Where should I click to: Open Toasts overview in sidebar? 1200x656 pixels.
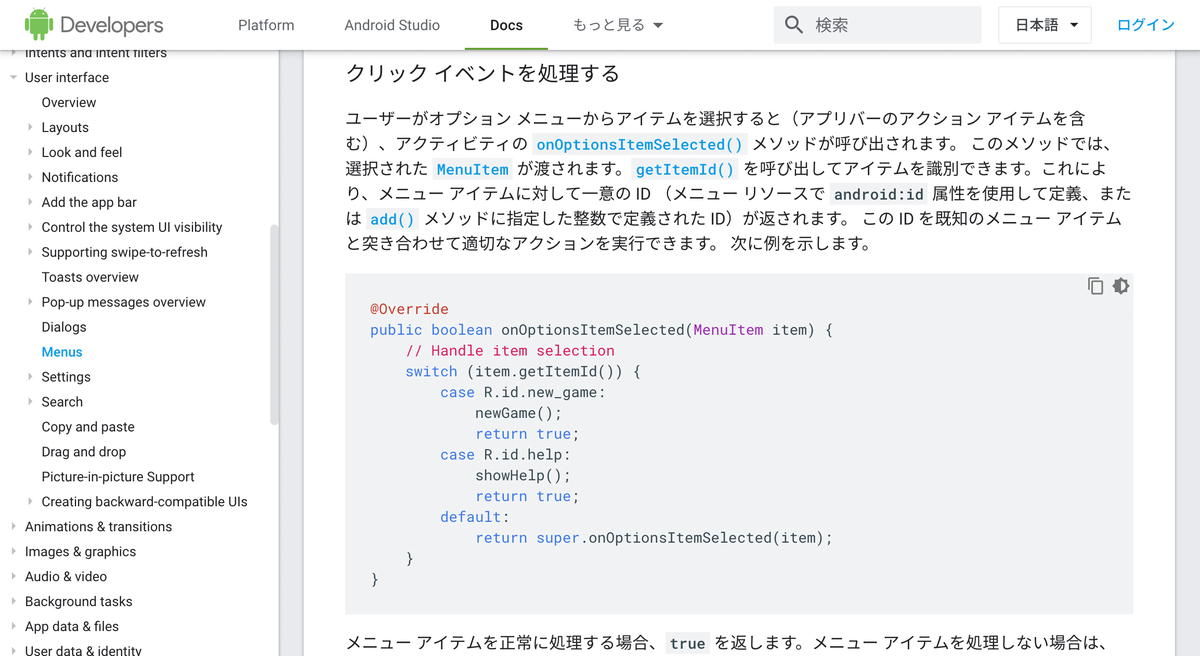pyautogui.click(x=90, y=277)
